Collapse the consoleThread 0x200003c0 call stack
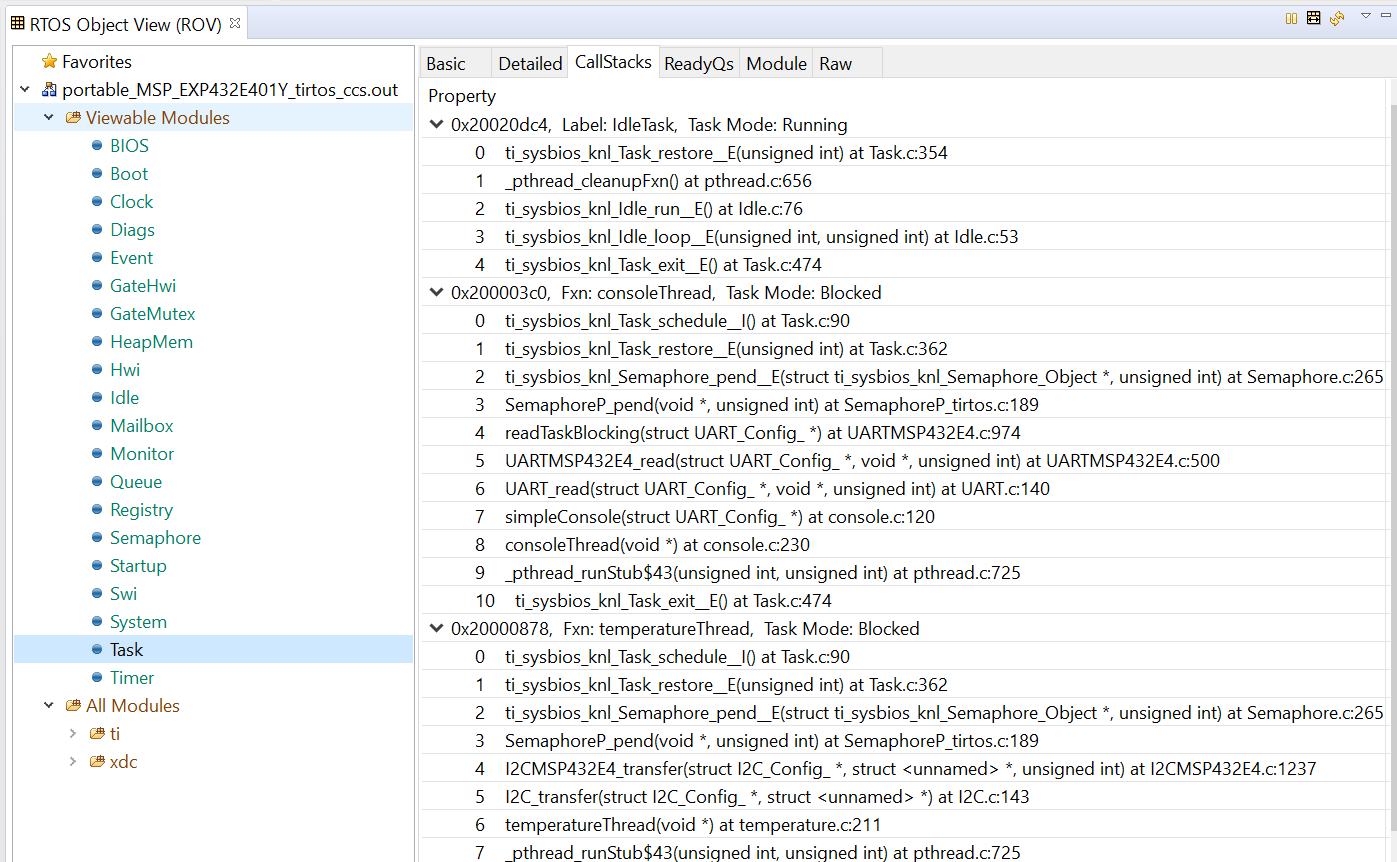The height and width of the screenshot is (862, 1397). 435,293
